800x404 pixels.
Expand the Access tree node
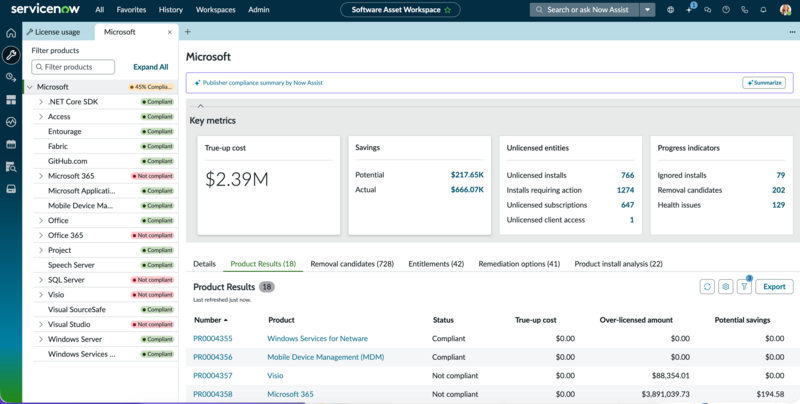(x=41, y=117)
